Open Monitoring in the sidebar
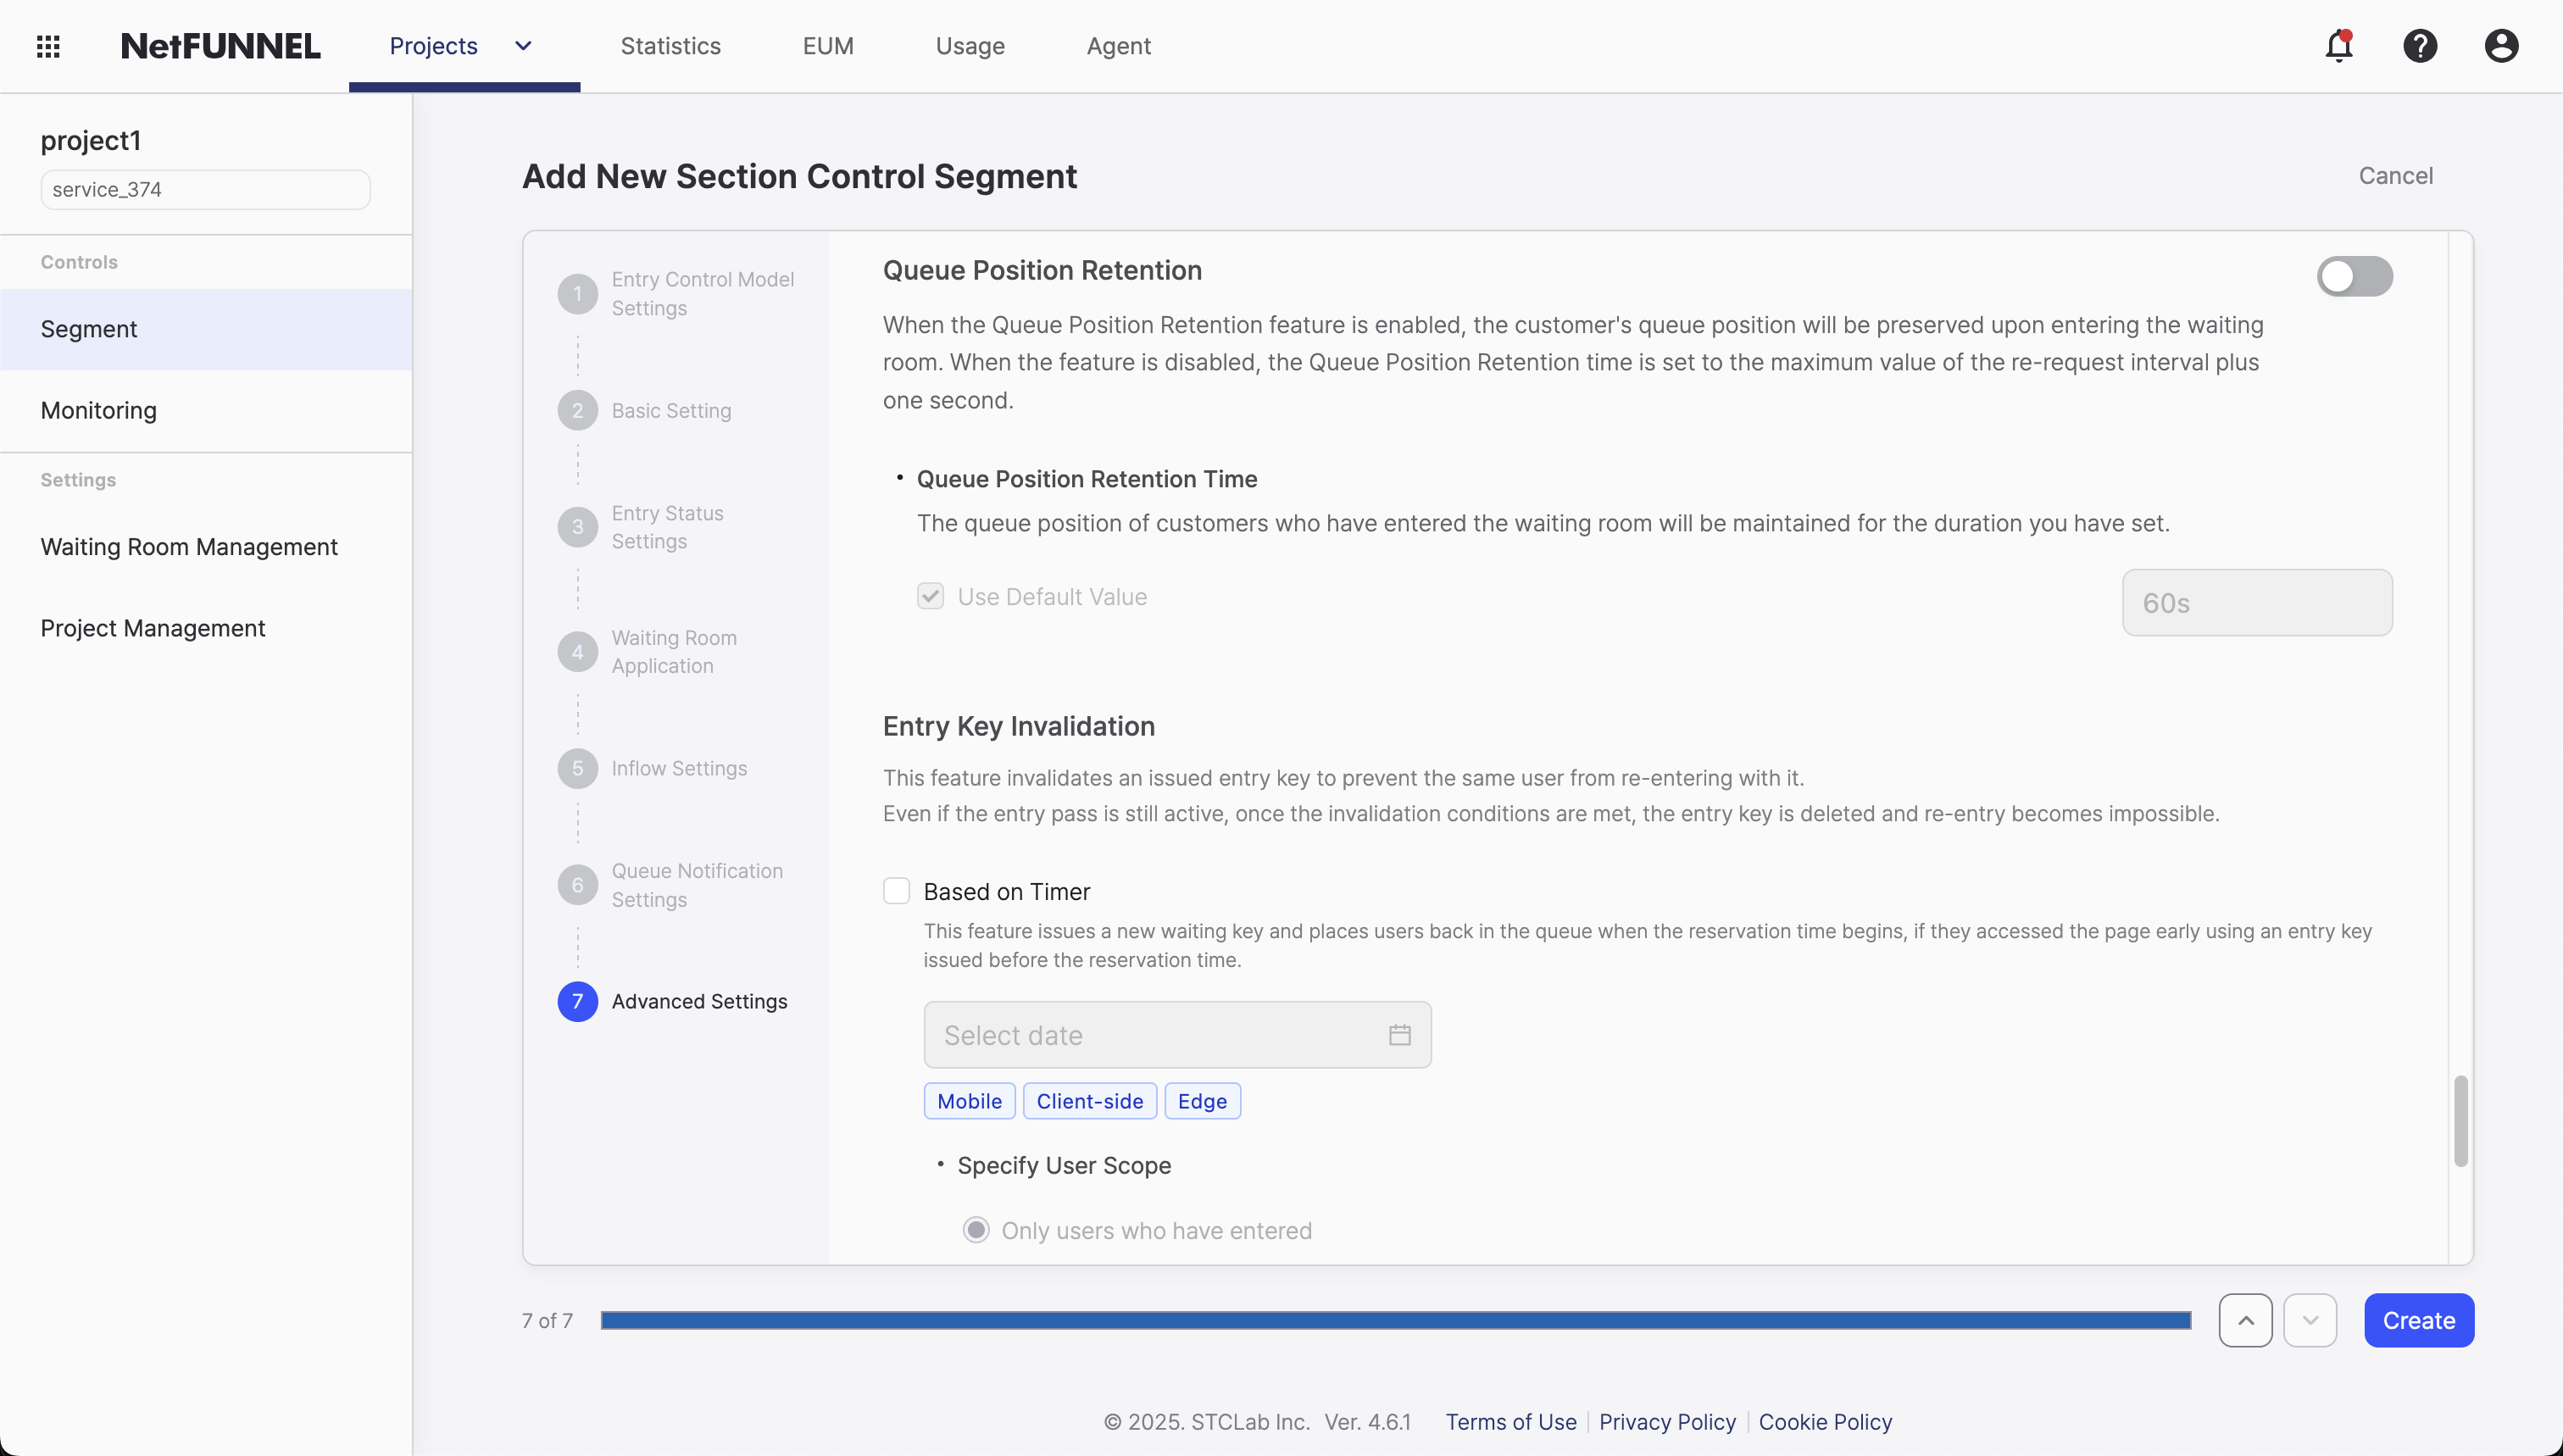2563x1456 pixels. [x=98, y=410]
